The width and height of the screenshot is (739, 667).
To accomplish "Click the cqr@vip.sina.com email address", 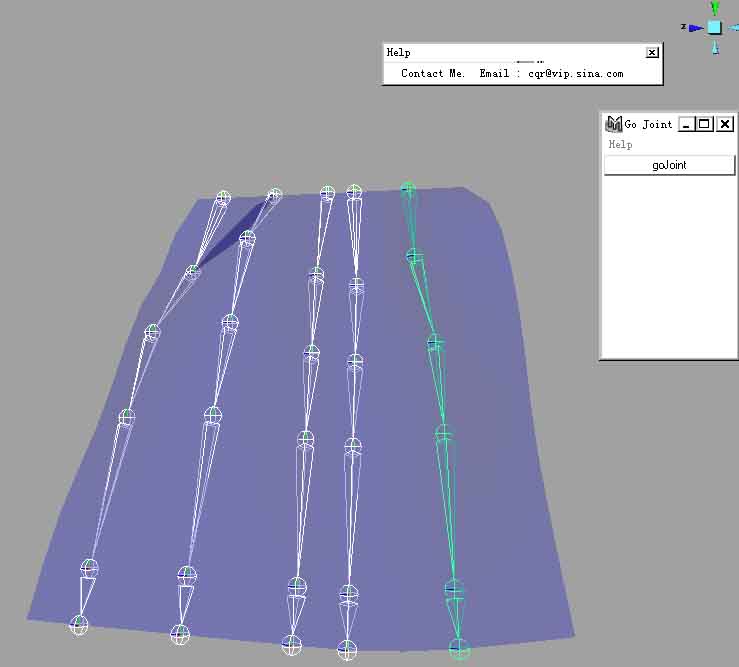I will tap(575, 73).
